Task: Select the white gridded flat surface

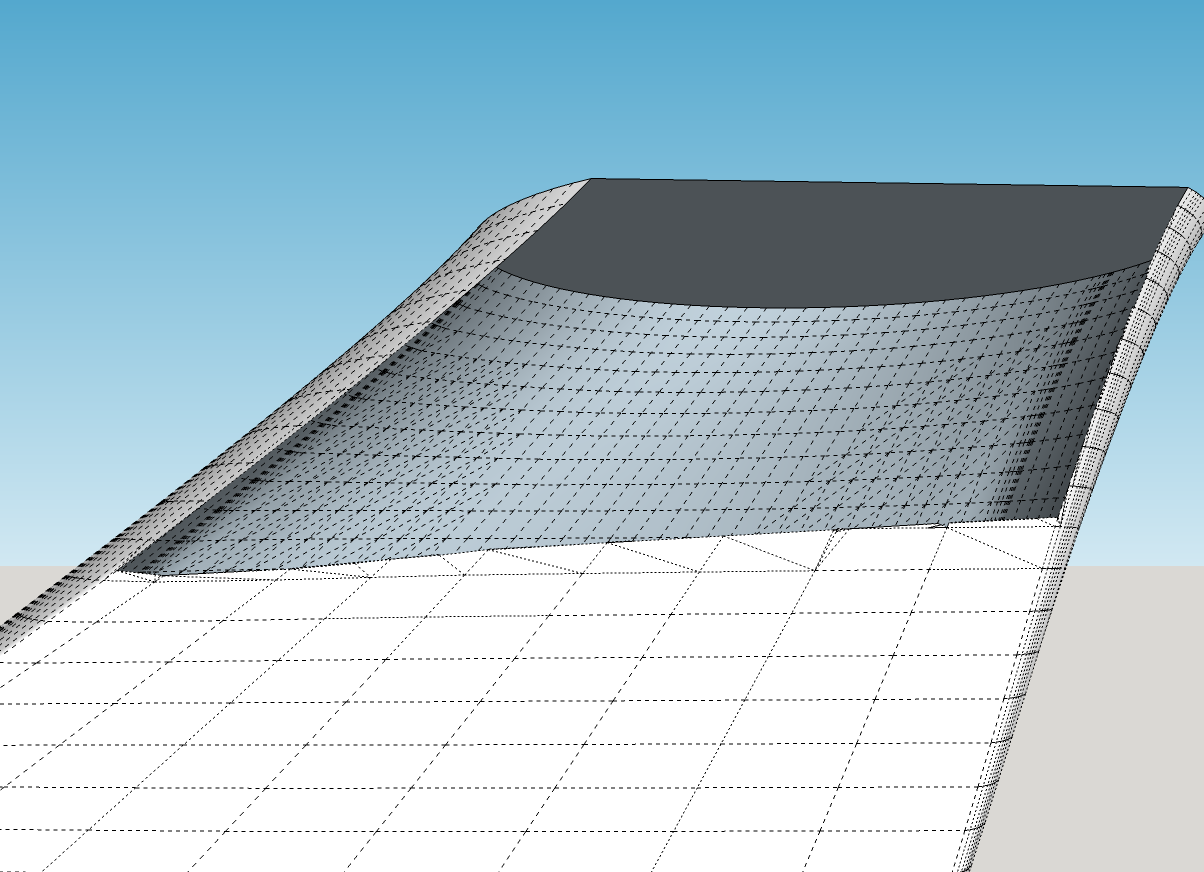Action: 500,720
